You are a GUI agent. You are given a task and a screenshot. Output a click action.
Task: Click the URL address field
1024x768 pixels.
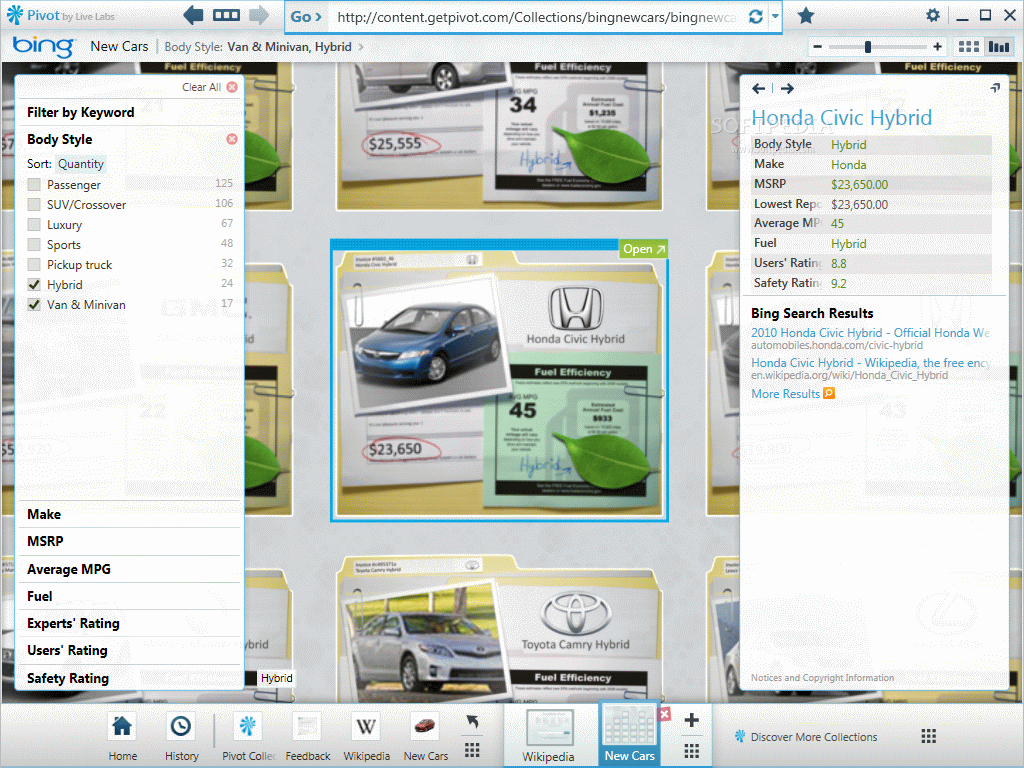[x=536, y=17]
